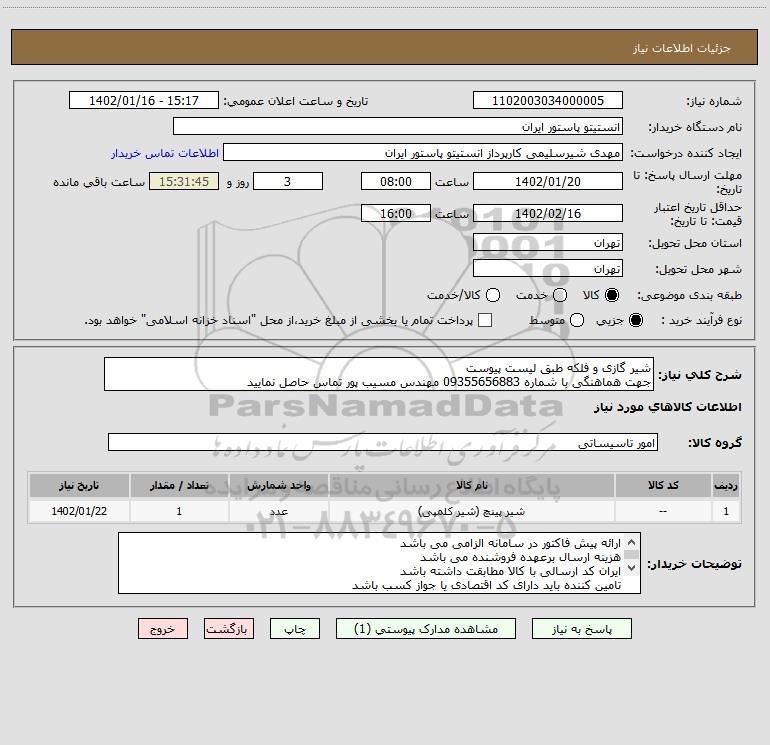Click the تاریخ نیاز column header

pyautogui.click(x=79, y=486)
